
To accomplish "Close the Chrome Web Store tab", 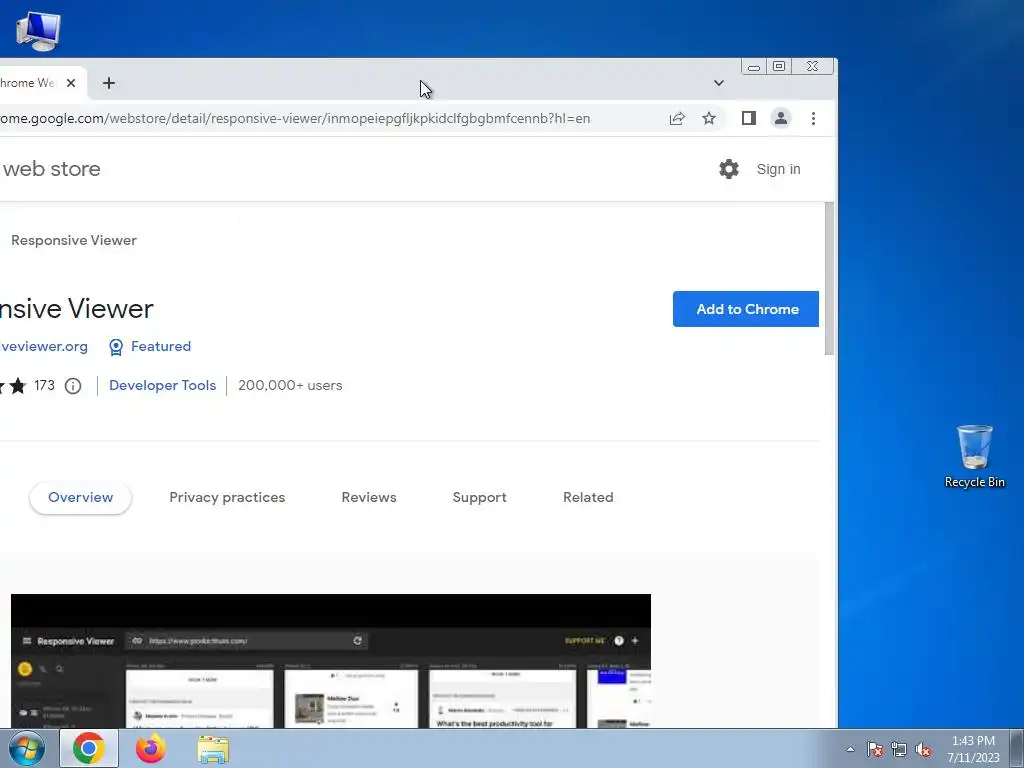I will click(71, 83).
